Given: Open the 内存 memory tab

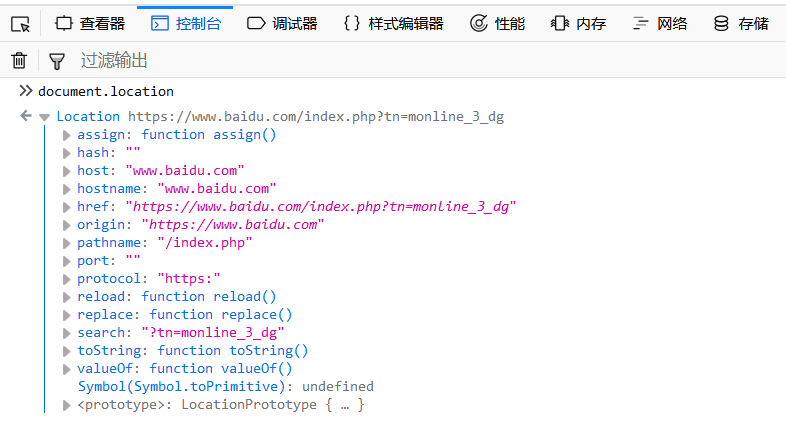Looking at the screenshot, I should pyautogui.click(x=578, y=24).
